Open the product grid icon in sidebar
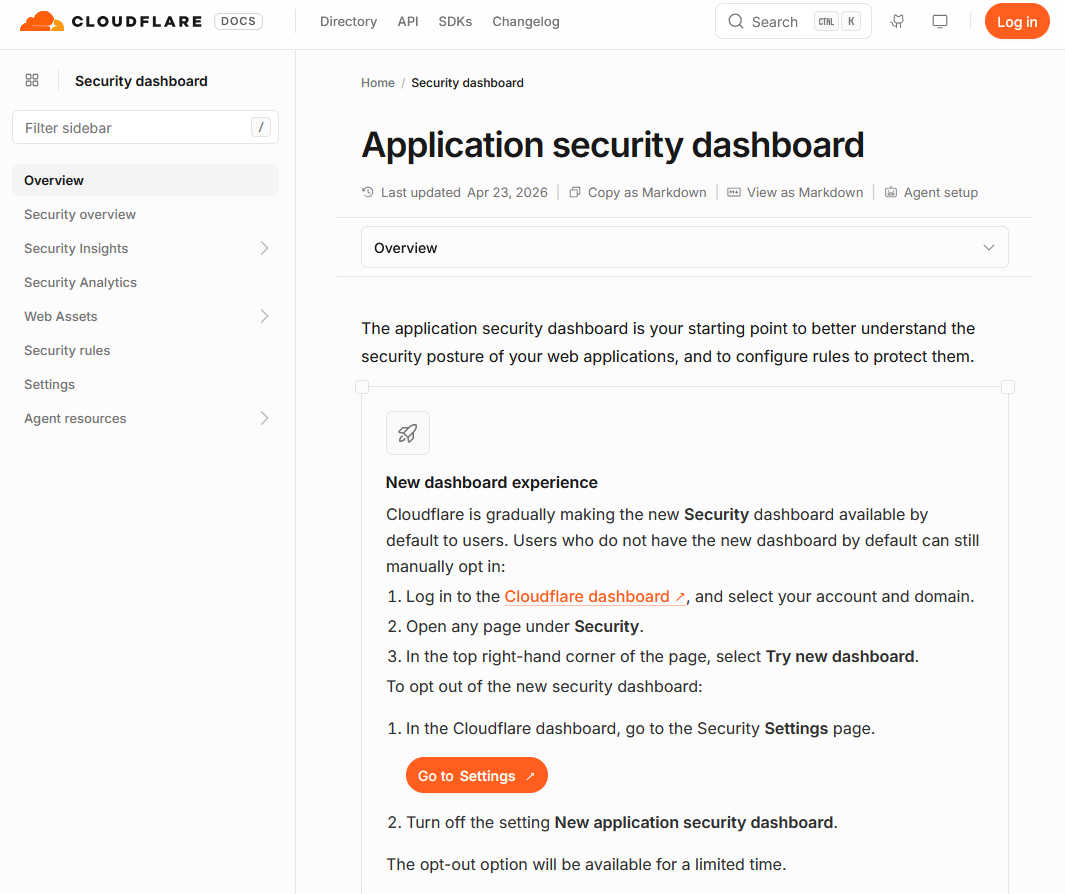Screen dimensions: 1065x894 pos(32,80)
